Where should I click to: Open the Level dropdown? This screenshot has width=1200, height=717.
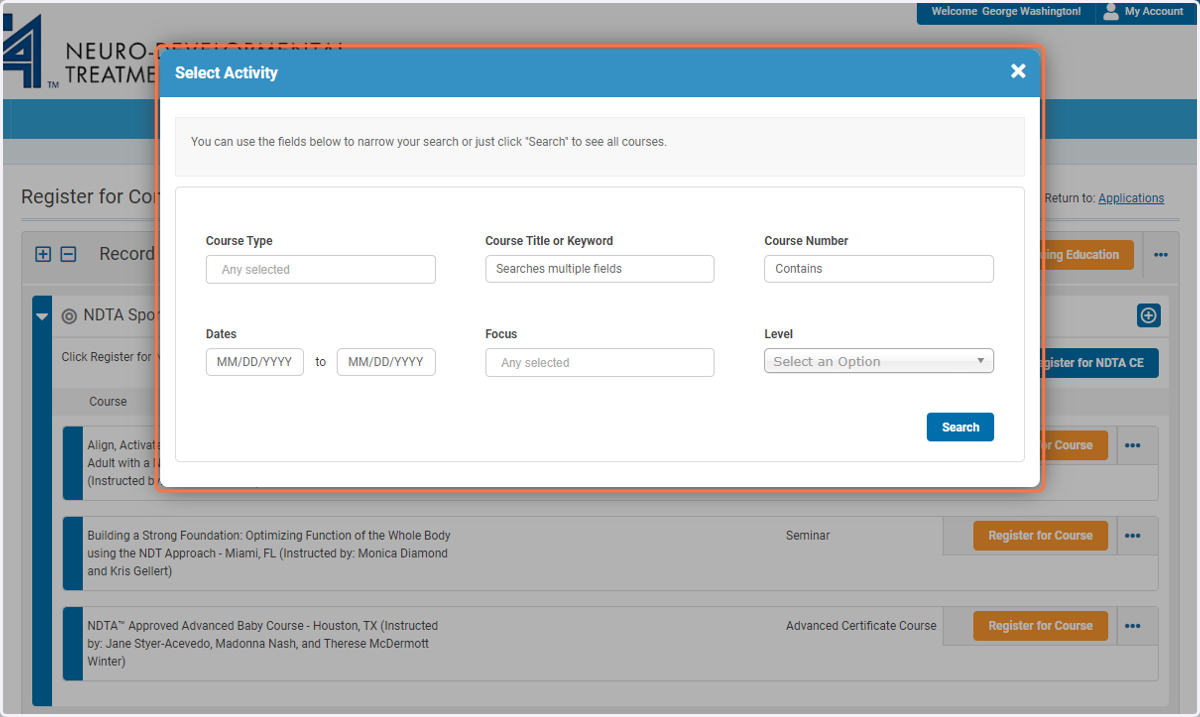tap(879, 361)
